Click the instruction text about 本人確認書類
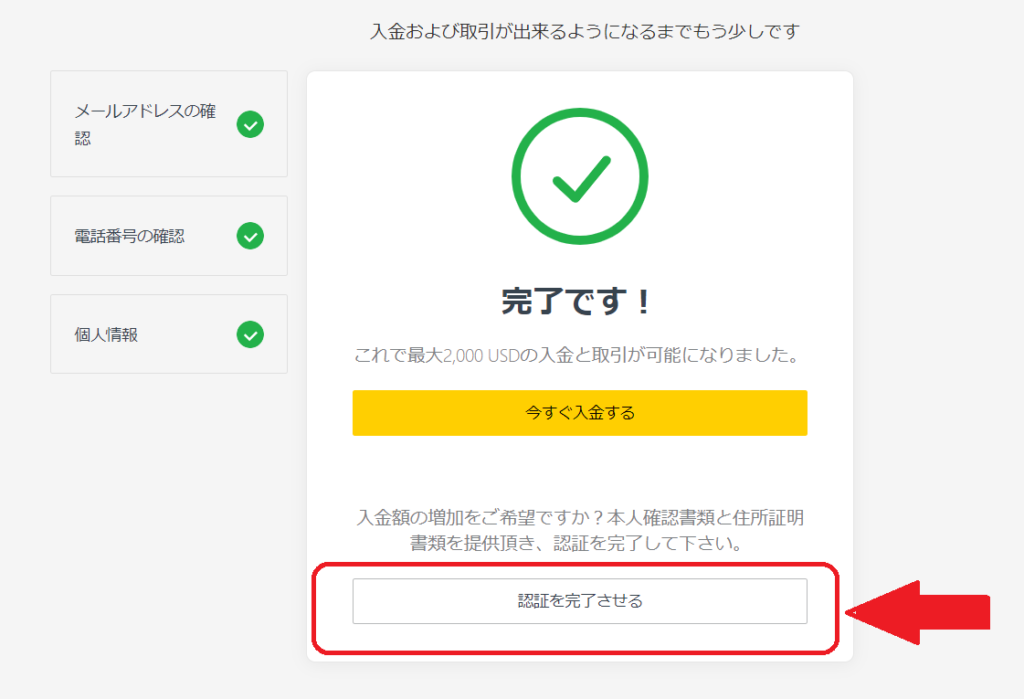Screen dimensions: 1024x699 pyautogui.click(x=580, y=530)
